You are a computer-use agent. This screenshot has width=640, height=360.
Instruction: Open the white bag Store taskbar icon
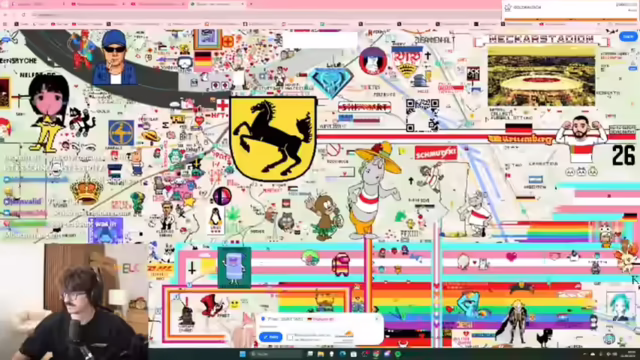point(353,354)
